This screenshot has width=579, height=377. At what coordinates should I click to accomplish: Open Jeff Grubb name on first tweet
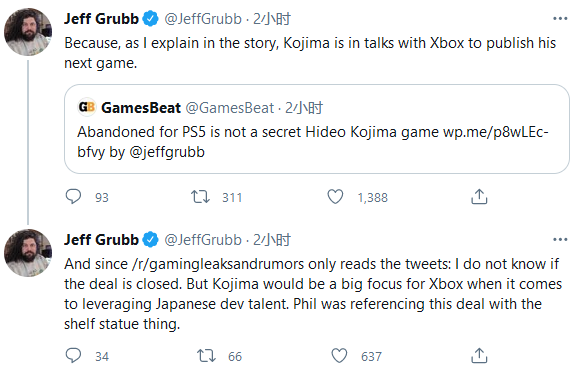click(x=102, y=18)
